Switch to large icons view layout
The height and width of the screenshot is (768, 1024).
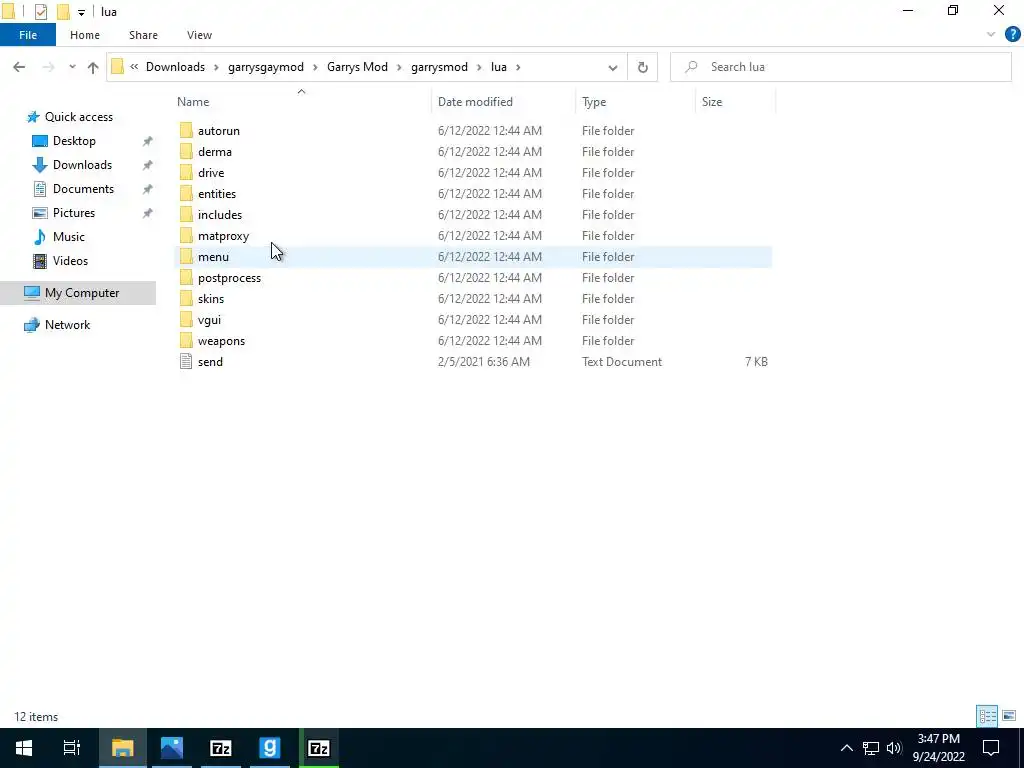(1009, 716)
